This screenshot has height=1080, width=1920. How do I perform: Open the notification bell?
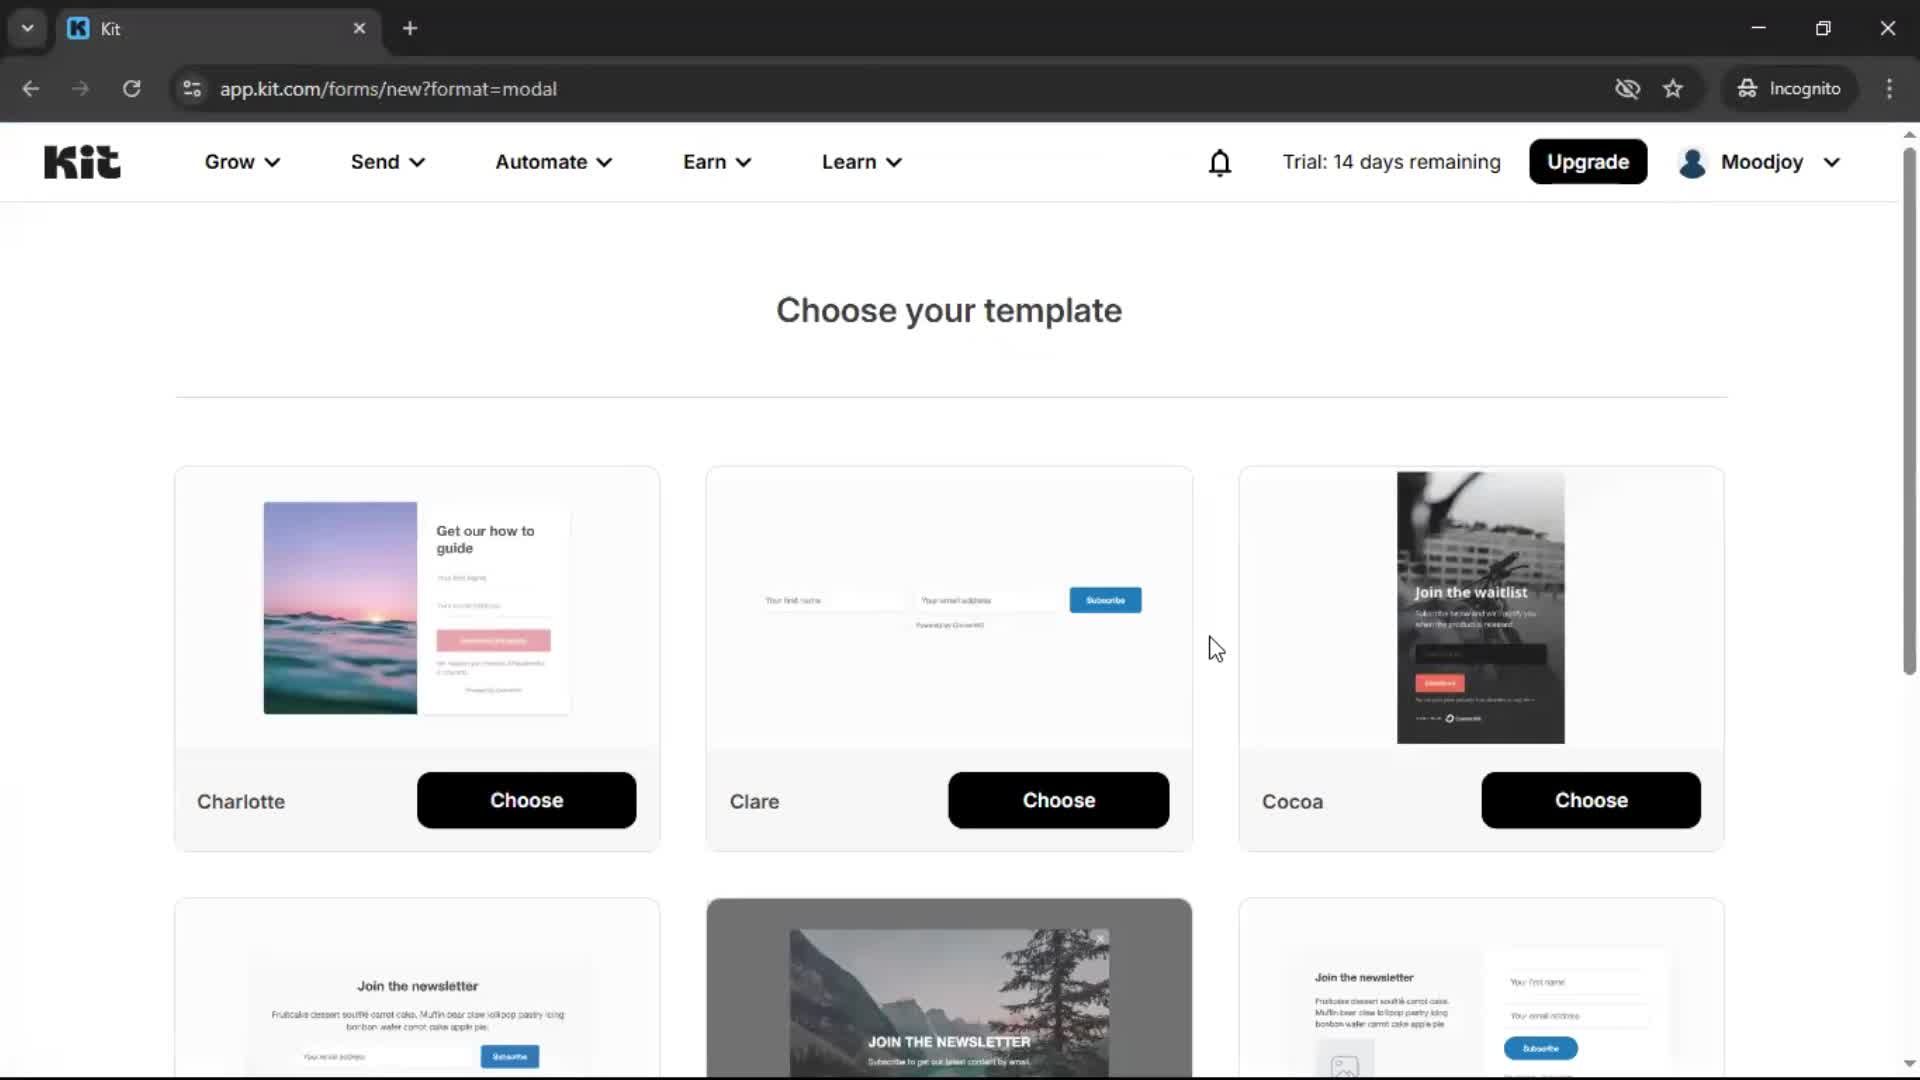coord(1220,162)
